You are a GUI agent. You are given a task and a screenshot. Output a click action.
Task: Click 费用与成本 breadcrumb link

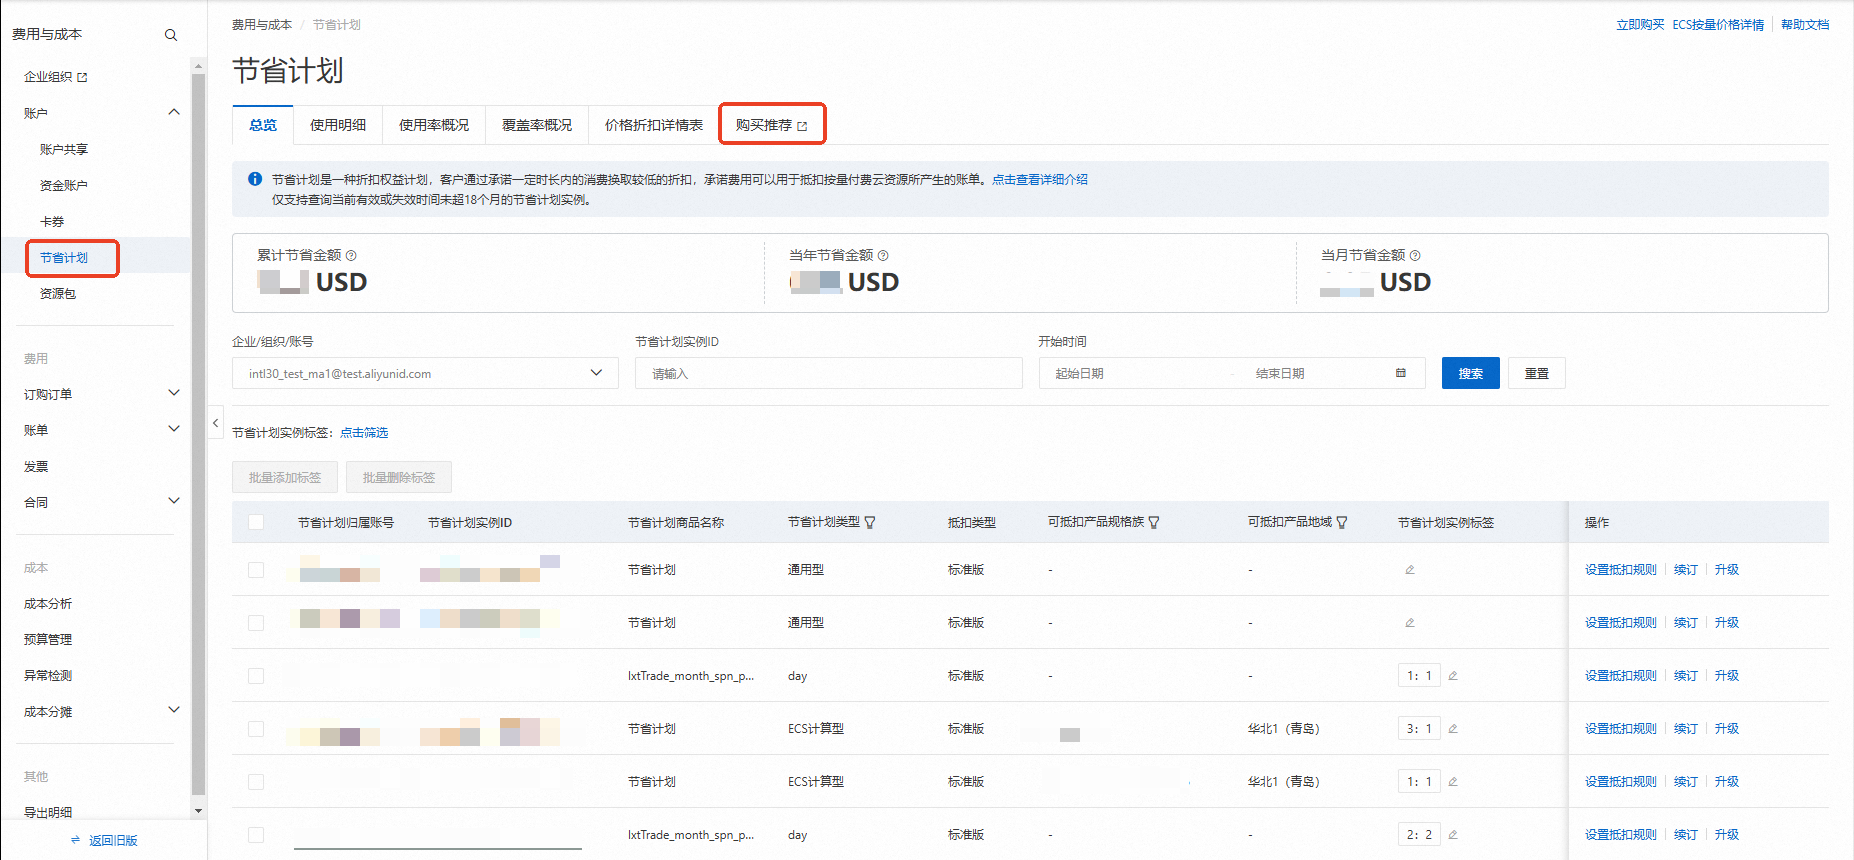click(x=262, y=25)
